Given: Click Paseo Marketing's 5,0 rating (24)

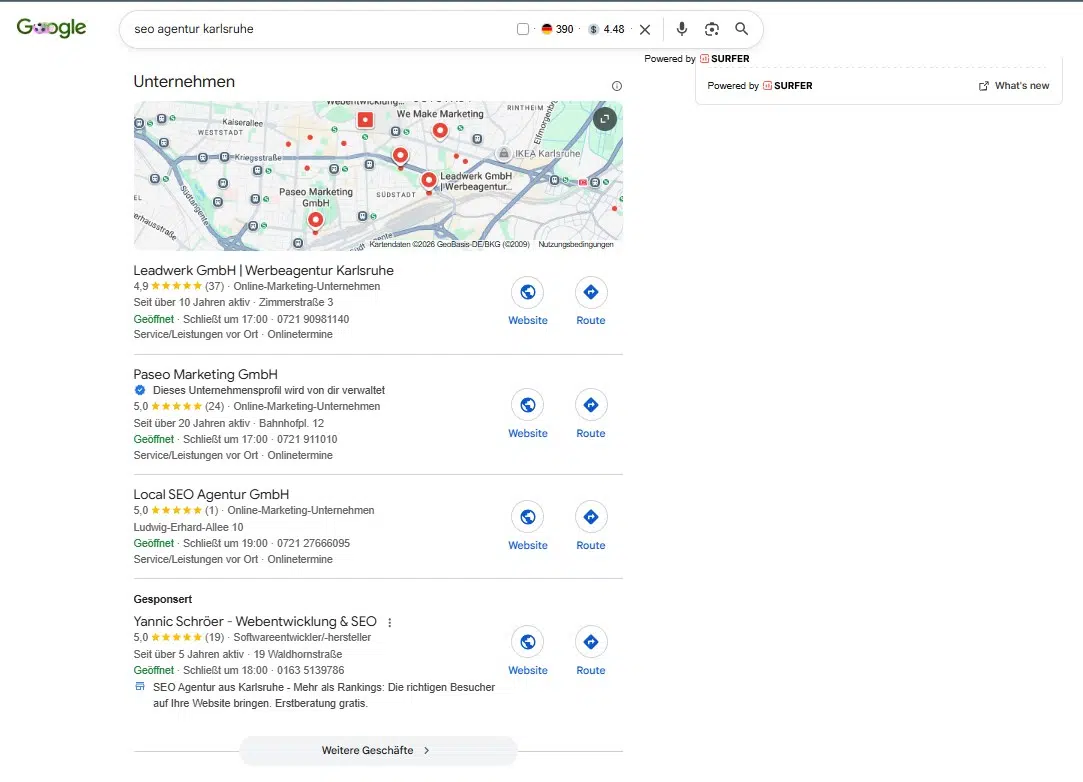Looking at the screenshot, I should tap(179, 406).
